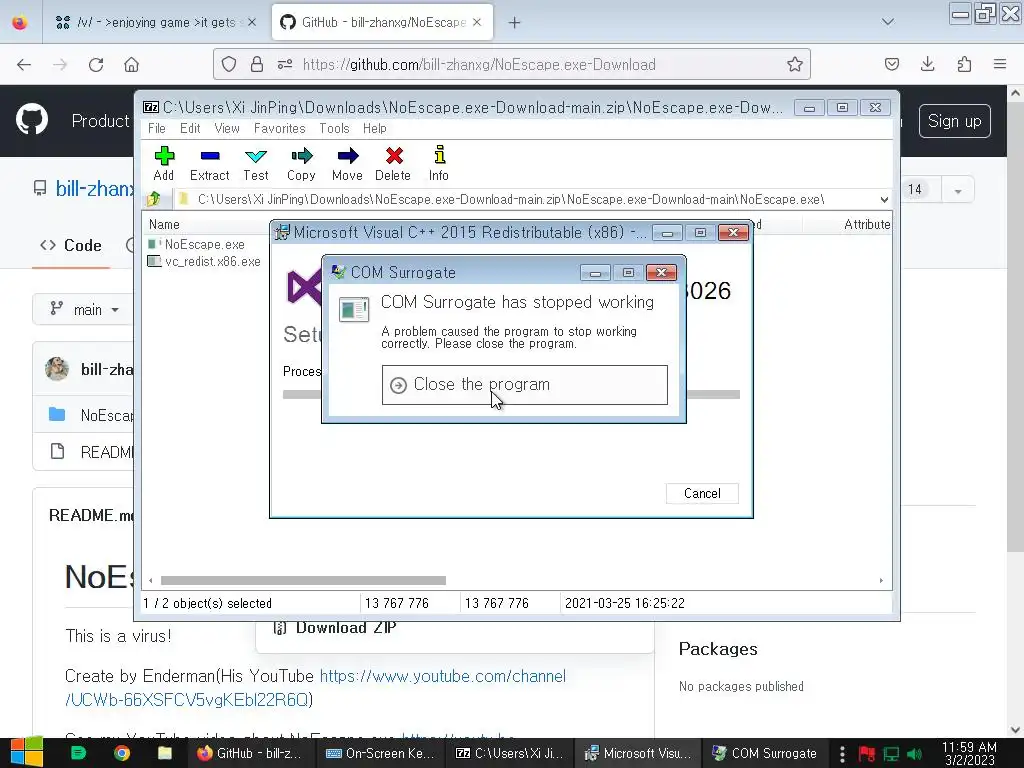The width and height of the screenshot is (1024, 768).
Task: Click the 7-Zip Extract toolbar icon
Action: tap(210, 163)
